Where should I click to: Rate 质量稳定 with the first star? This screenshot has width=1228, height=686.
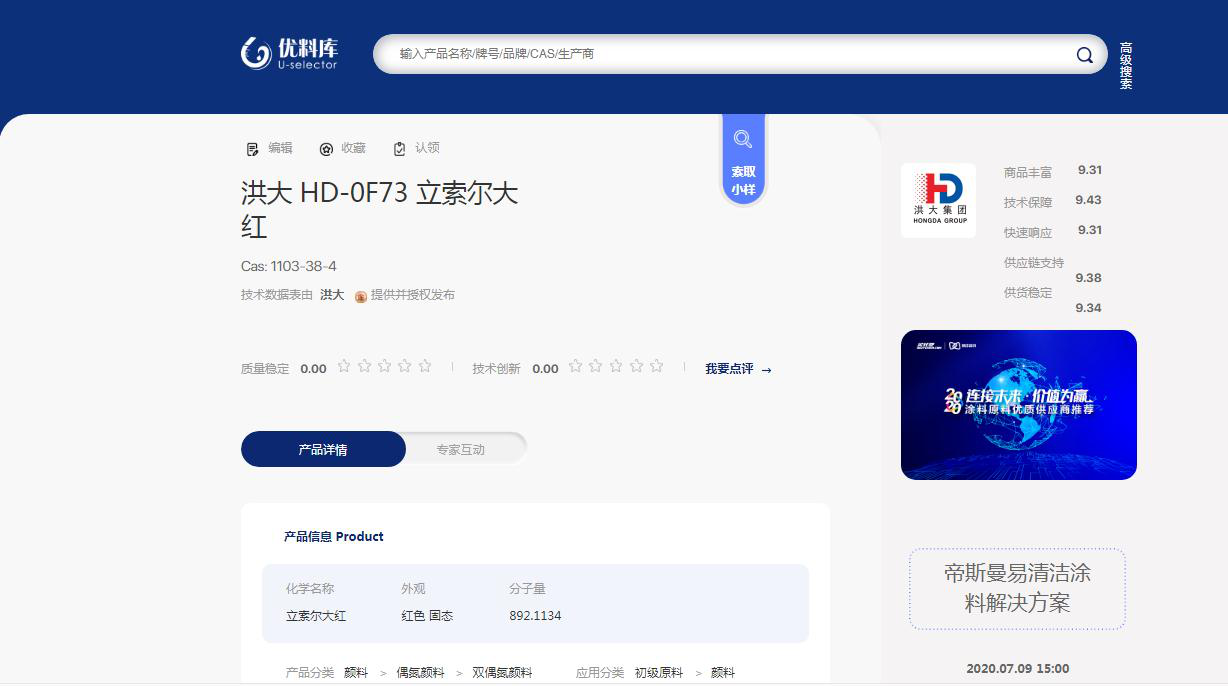tap(344, 366)
